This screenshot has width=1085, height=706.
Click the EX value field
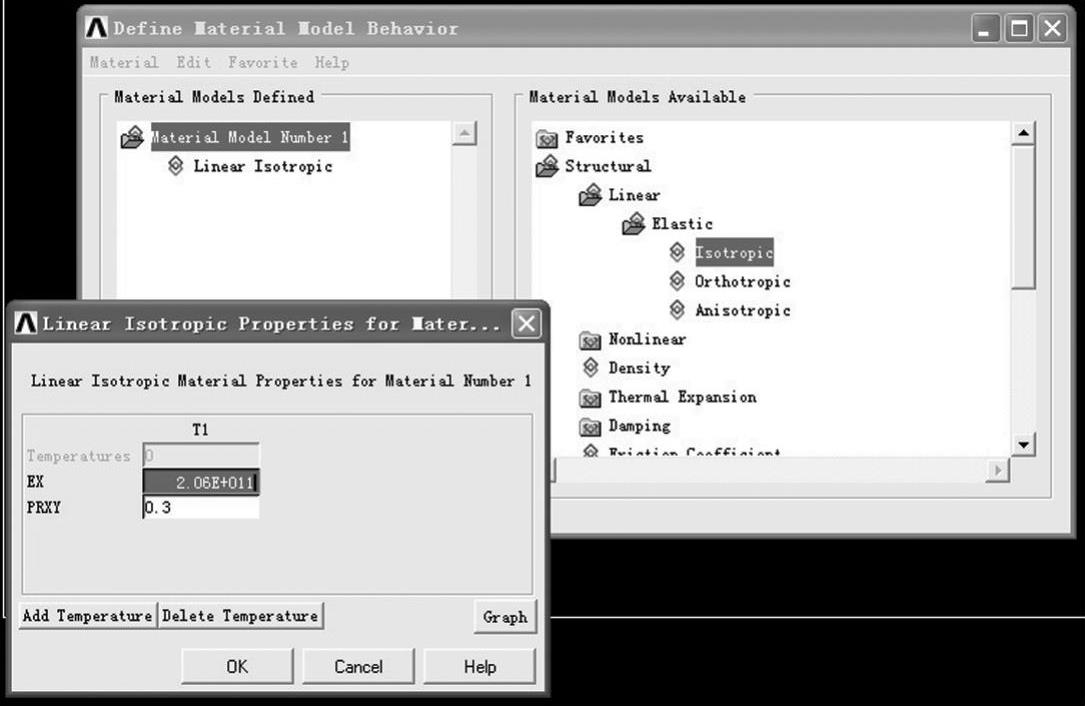(201, 482)
